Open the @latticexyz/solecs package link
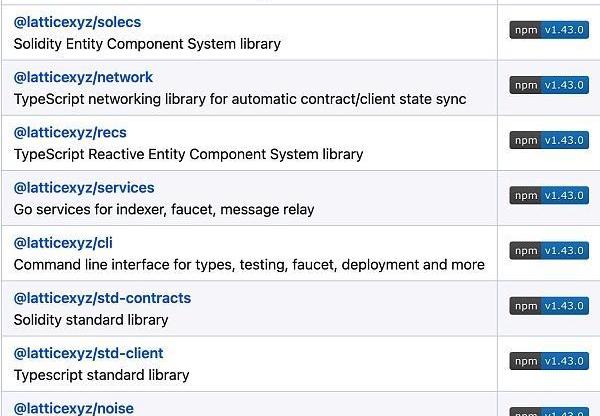The width and height of the screenshot is (600, 416). [x=77, y=22]
